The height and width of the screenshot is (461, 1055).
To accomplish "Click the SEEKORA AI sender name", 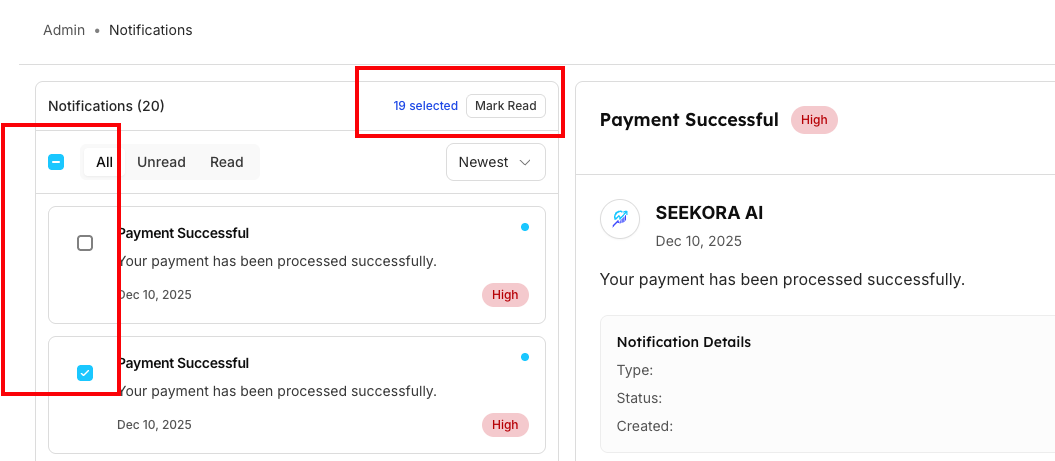I will pyautogui.click(x=709, y=213).
